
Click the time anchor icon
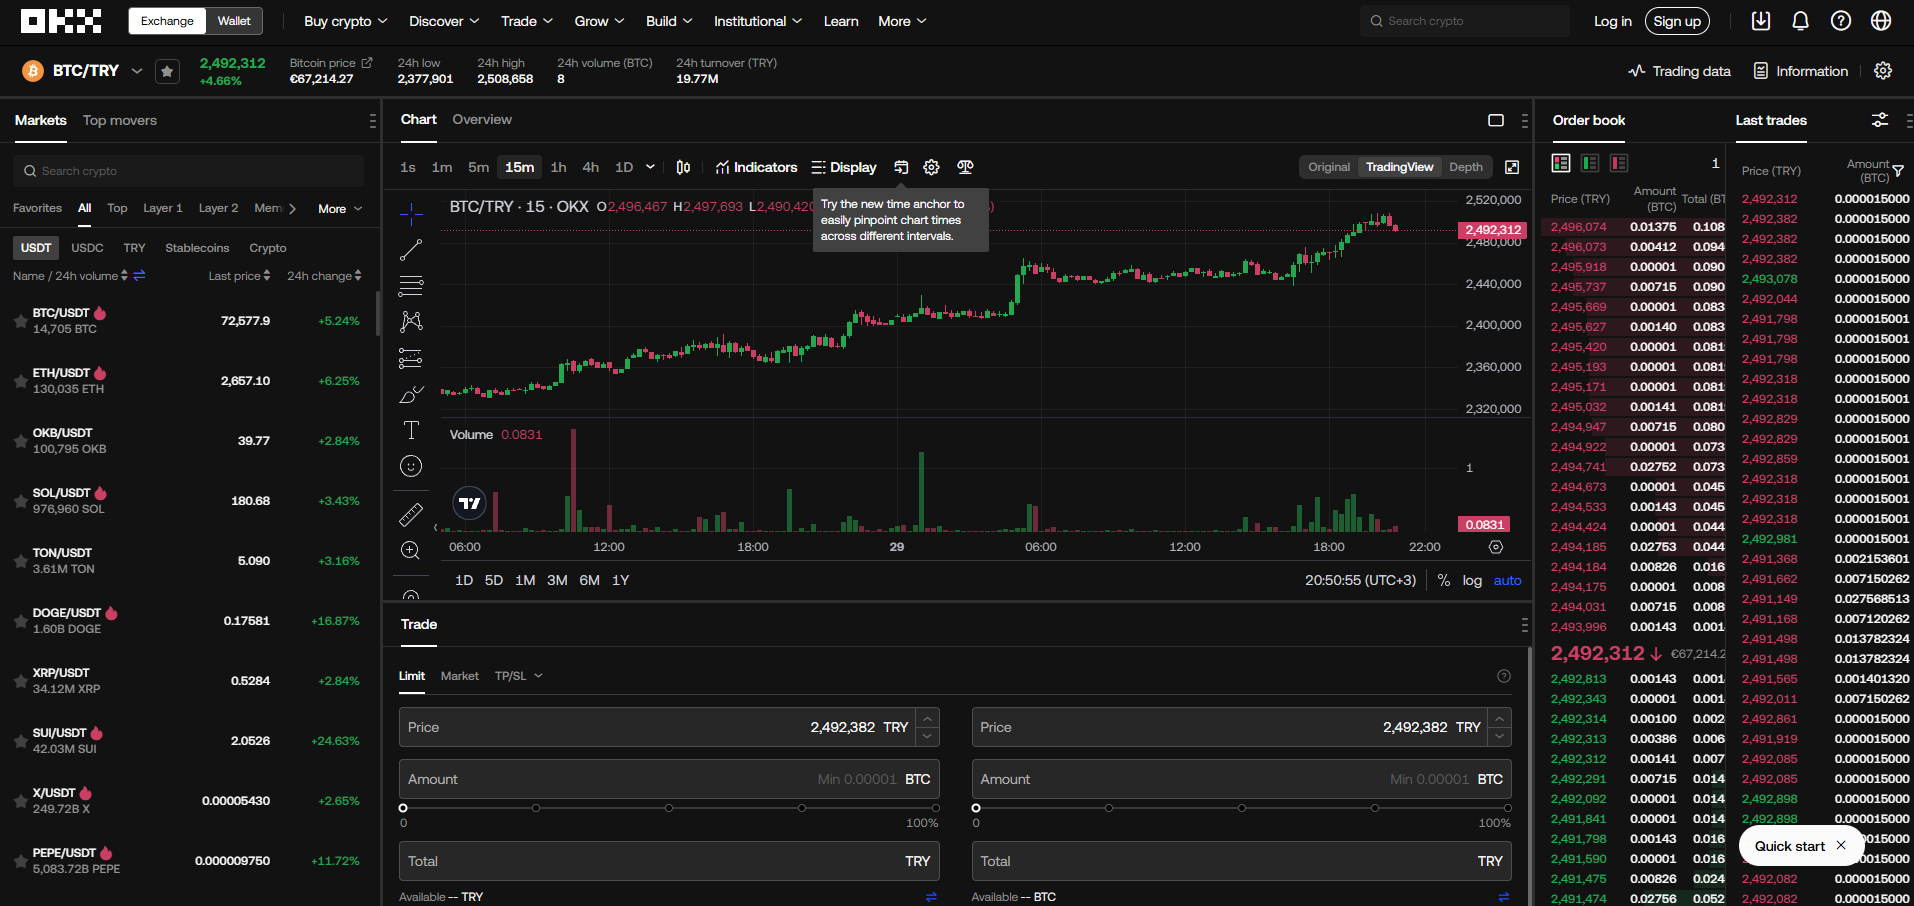[901, 167]
